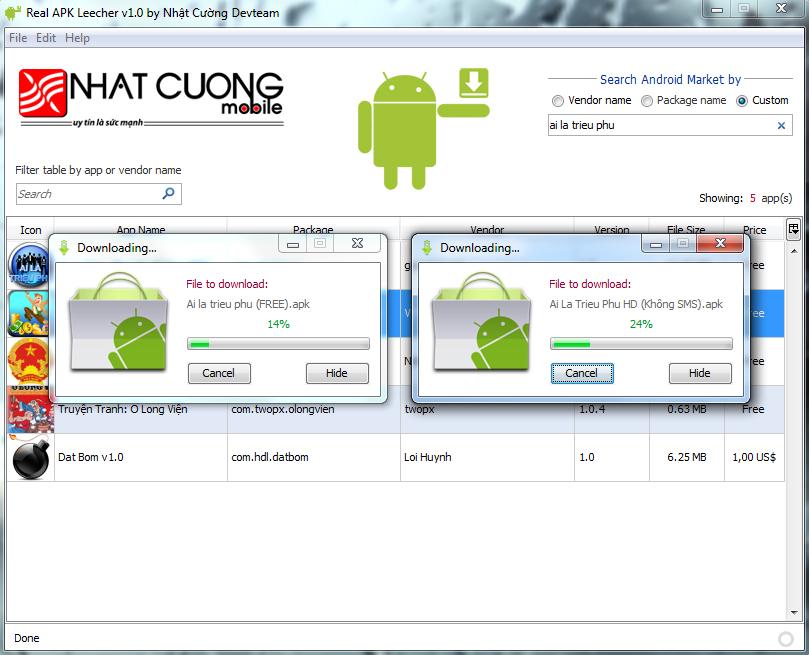Cancel the Ai la trieu phu (FREE).apk download
Viewport: 809px width, 655px height.
[218, 373]
